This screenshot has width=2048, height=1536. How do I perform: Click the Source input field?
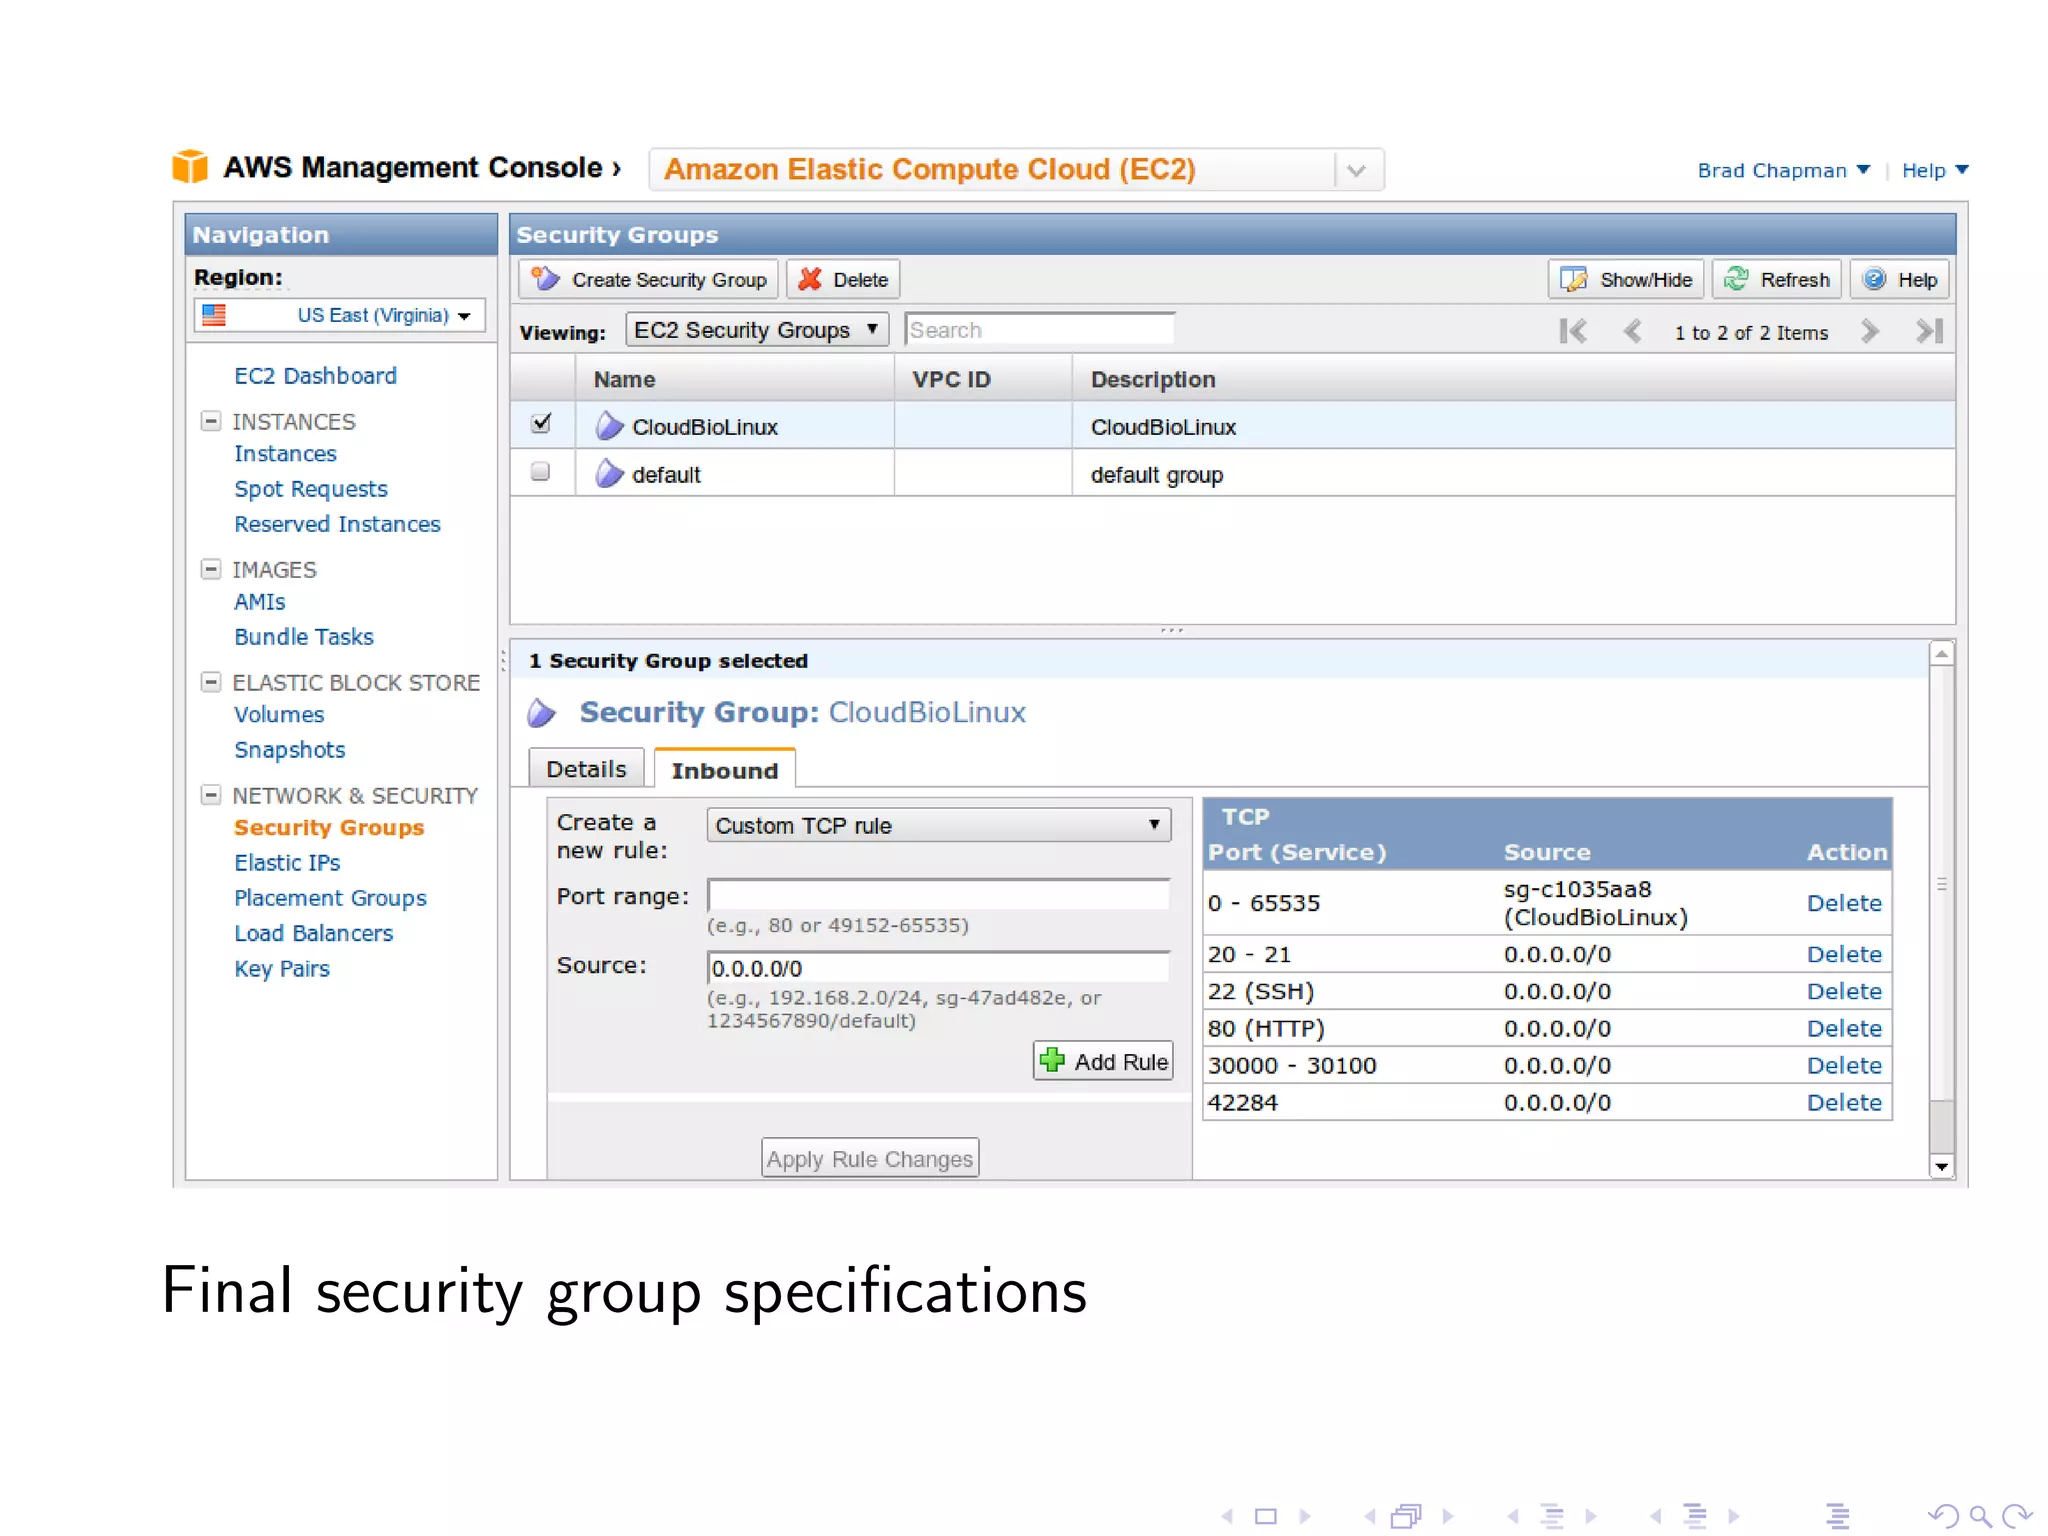coord(938,967)
